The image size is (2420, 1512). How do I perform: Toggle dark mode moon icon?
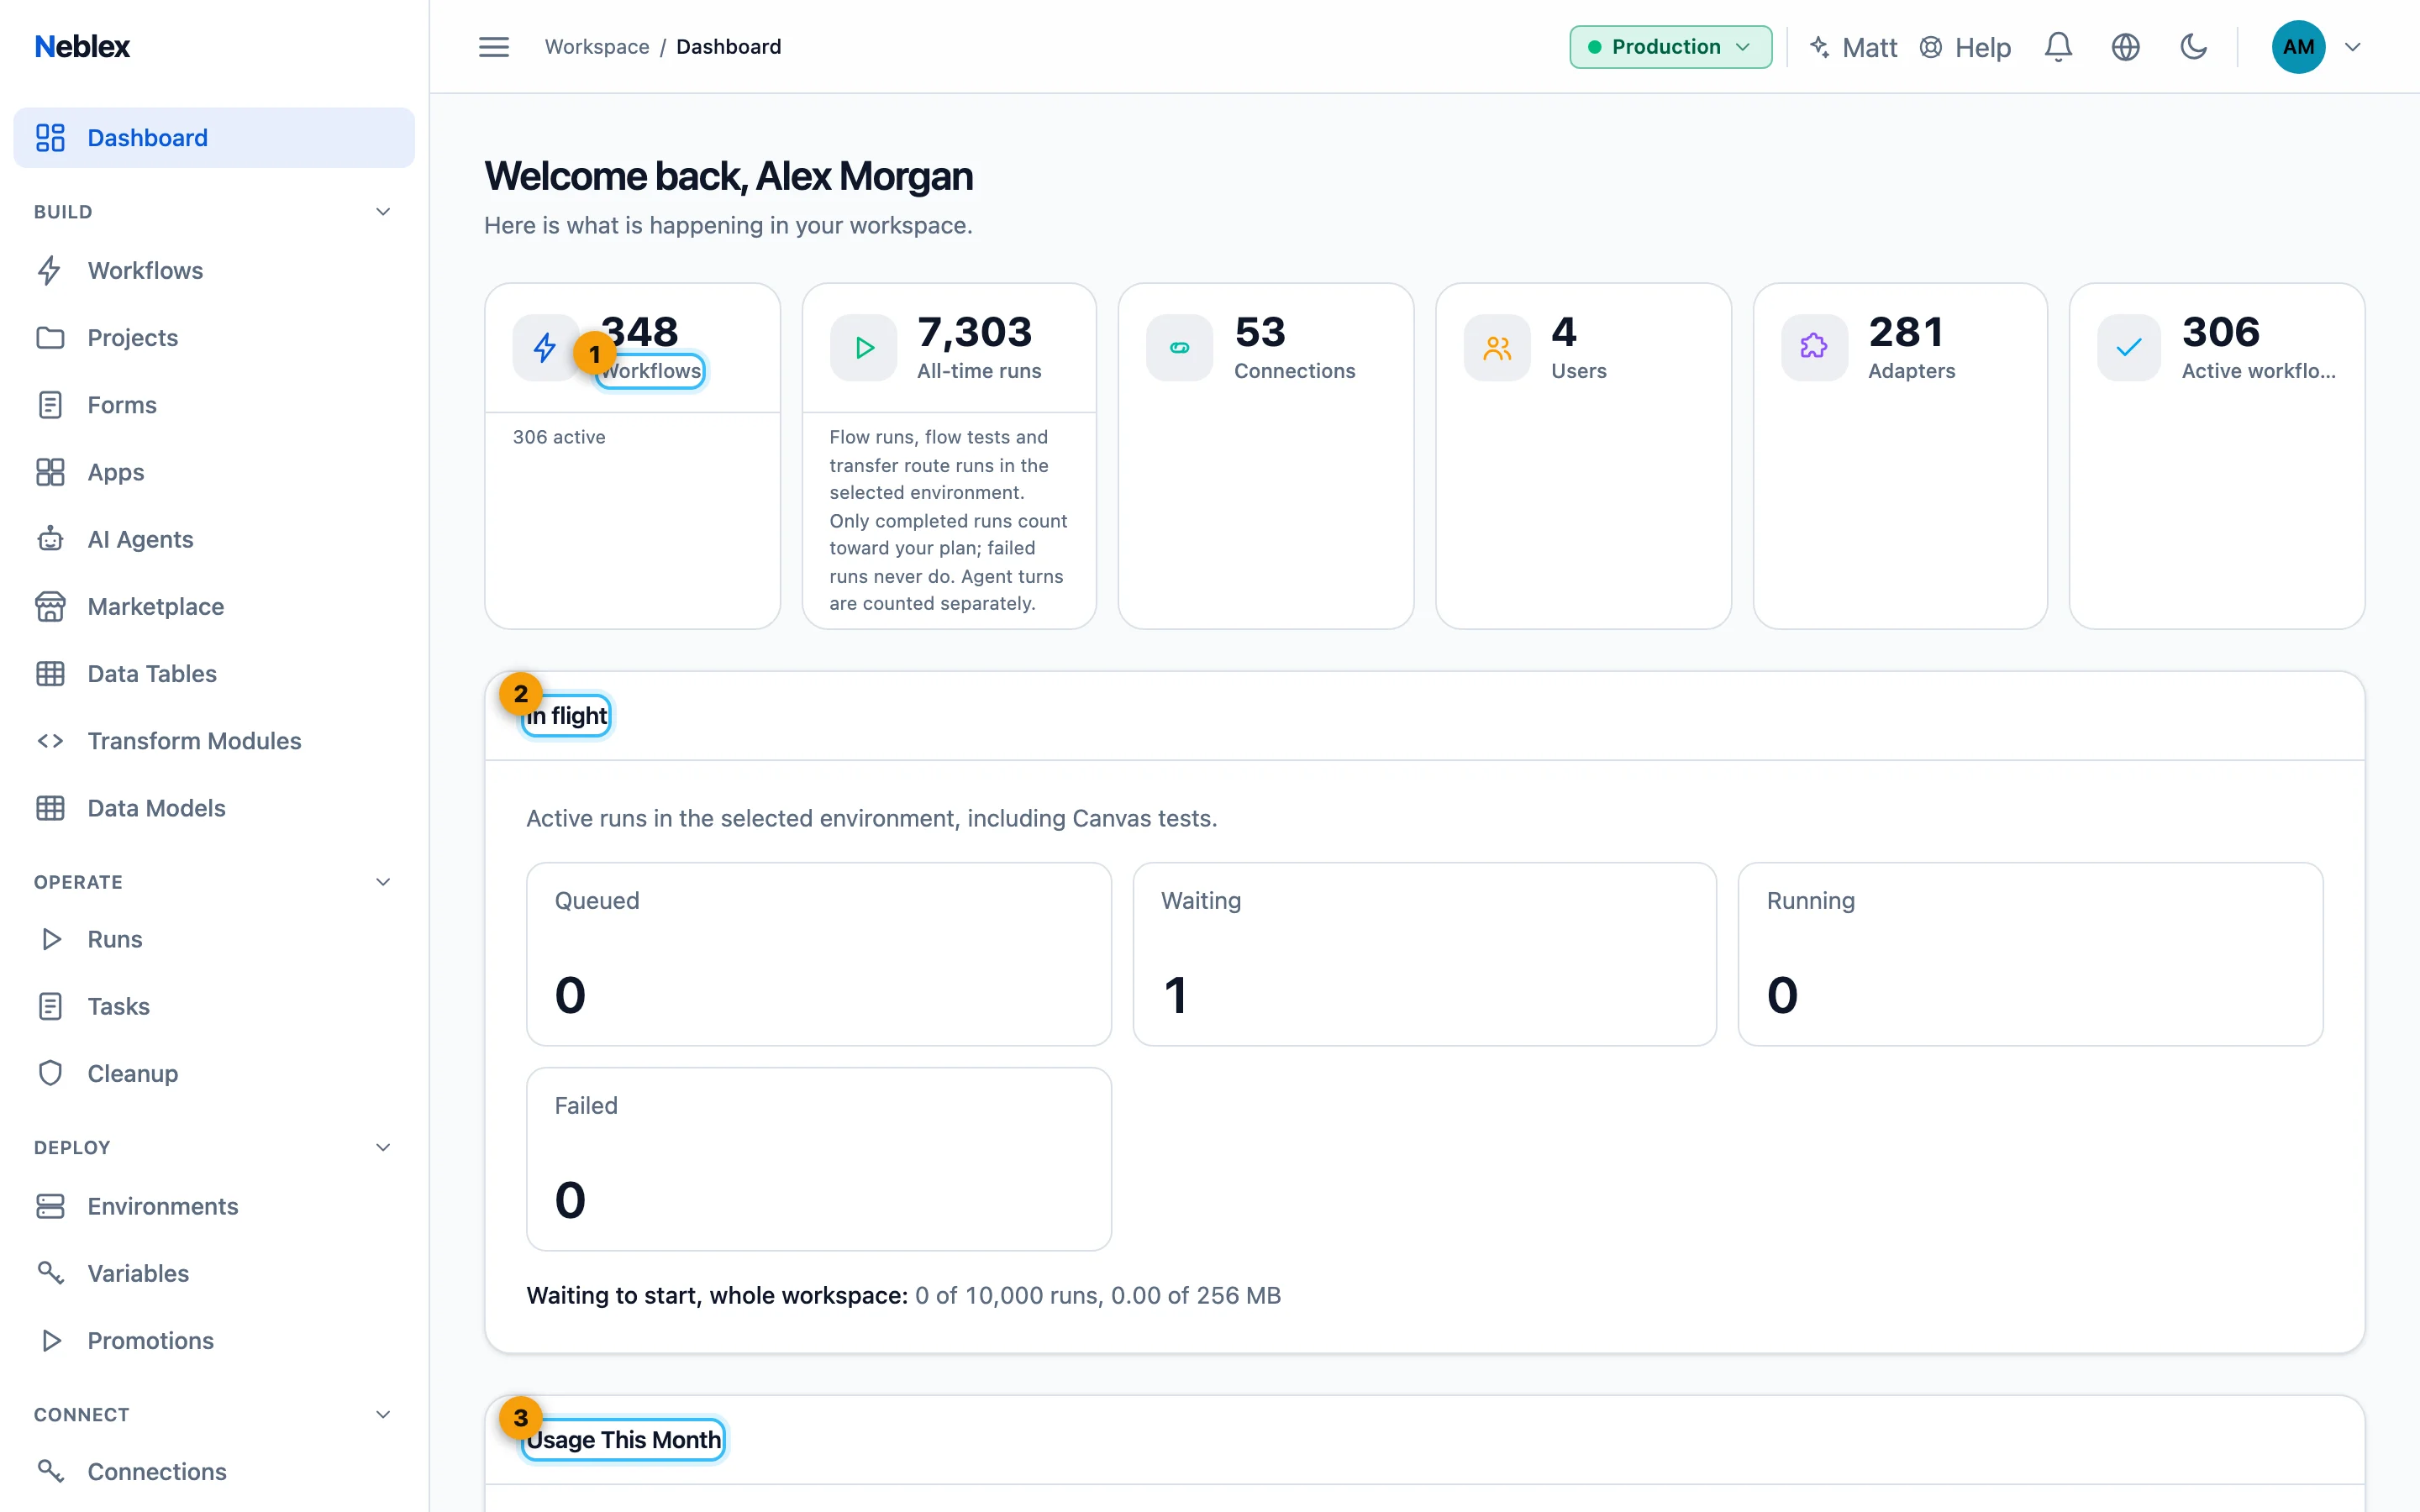(2193, 47)
